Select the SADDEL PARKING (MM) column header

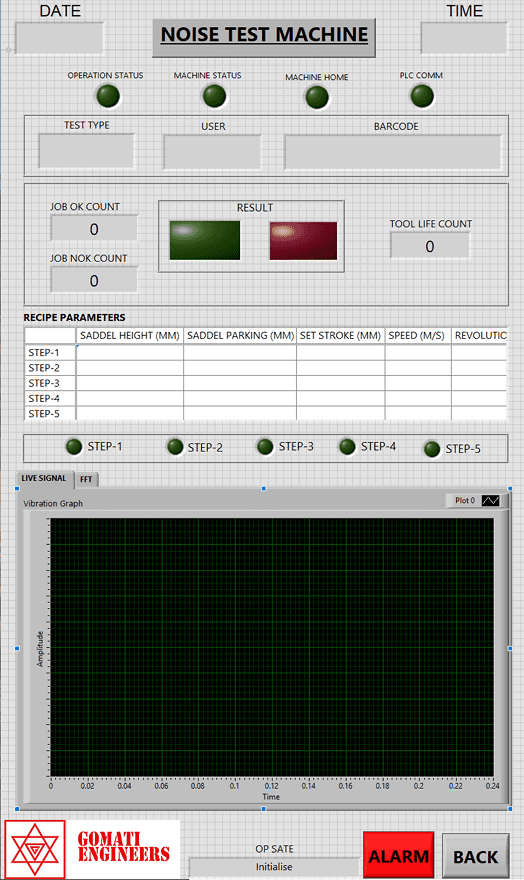tap(240, 336)
